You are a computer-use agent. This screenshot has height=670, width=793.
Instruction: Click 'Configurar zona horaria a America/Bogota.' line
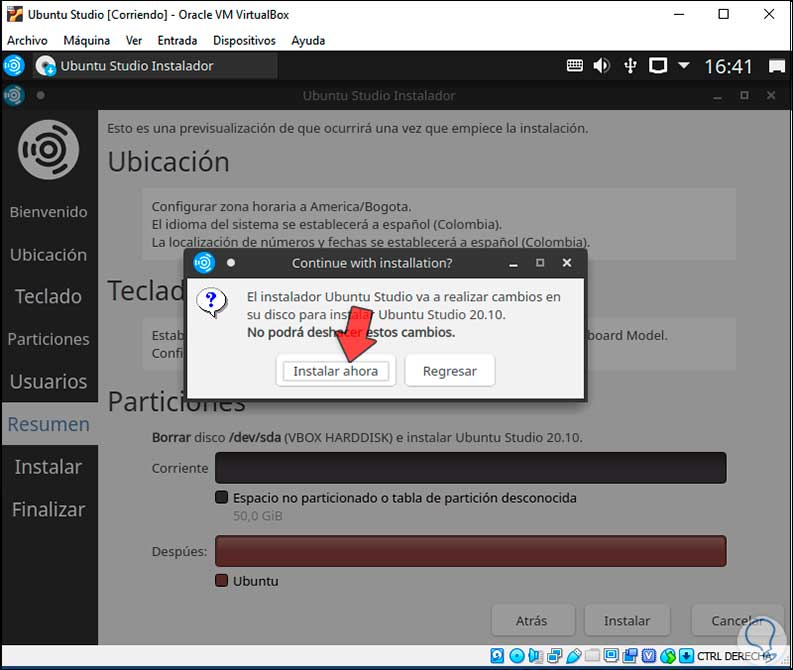(x=281, y=206)
